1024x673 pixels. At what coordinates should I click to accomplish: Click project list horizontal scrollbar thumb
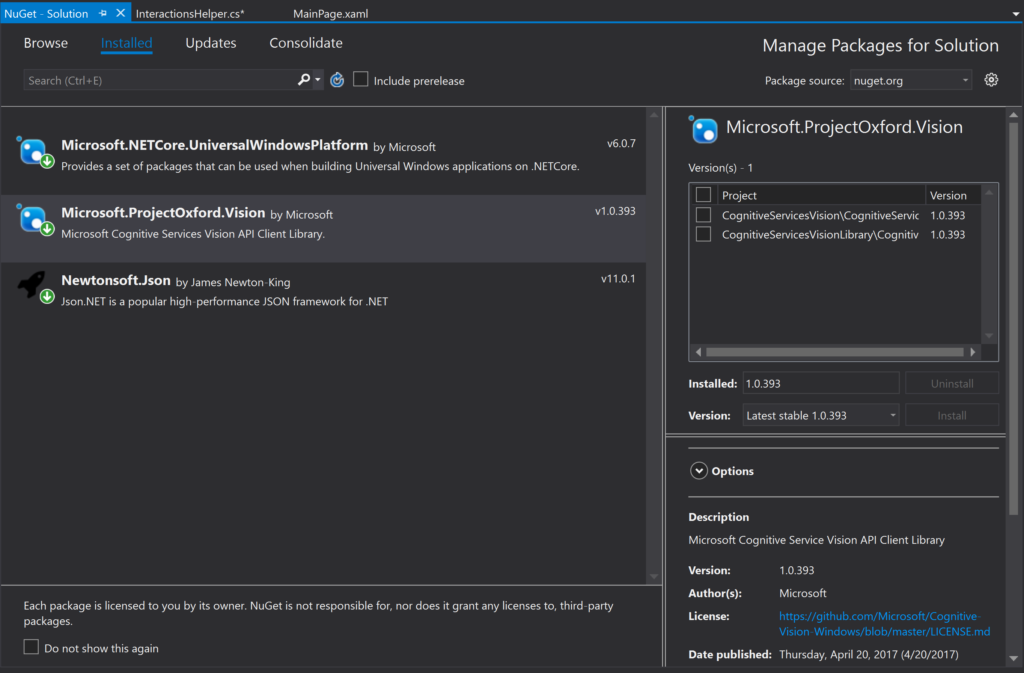[835, 352]
